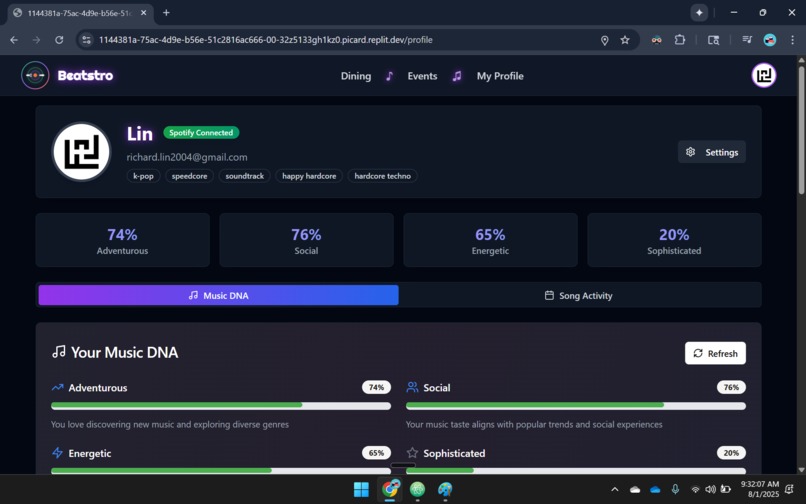This screenshot has height=504, width=806.
Task: Open the Windows Start menu
Action: click(361, 489)
